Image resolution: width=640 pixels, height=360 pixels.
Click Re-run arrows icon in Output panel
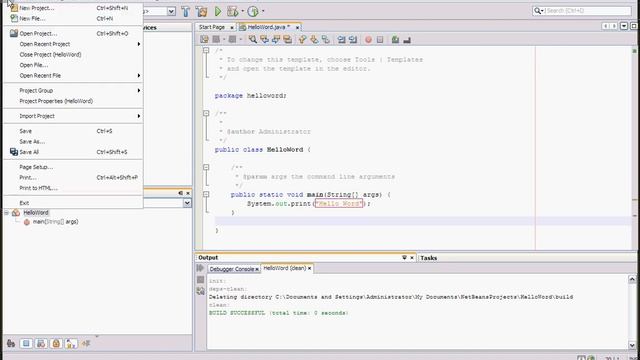click(x=200, y=268)
